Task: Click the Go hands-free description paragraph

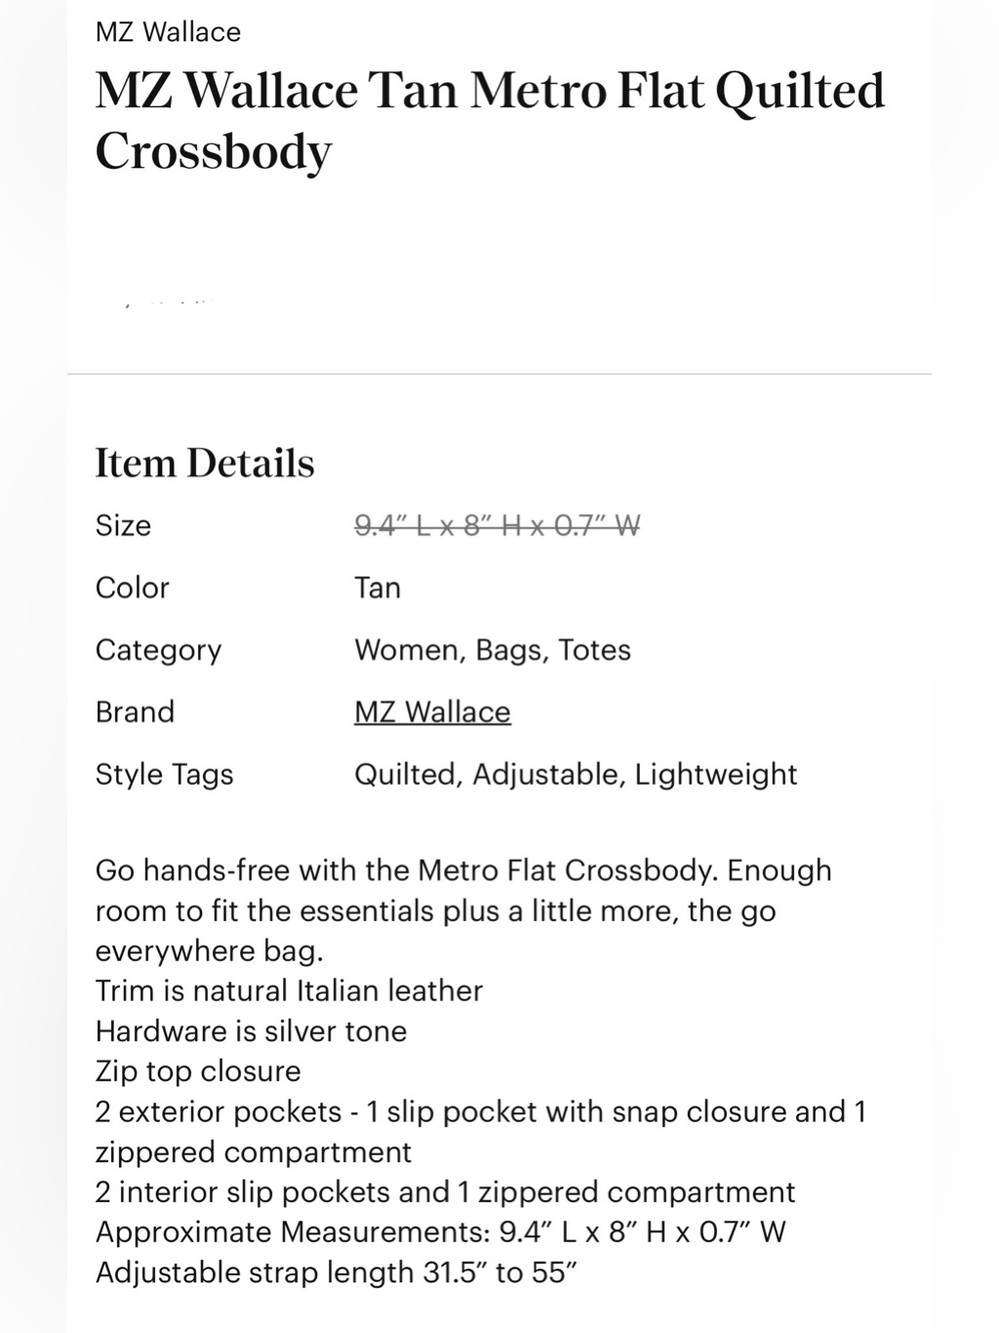Action: [463, 910]
